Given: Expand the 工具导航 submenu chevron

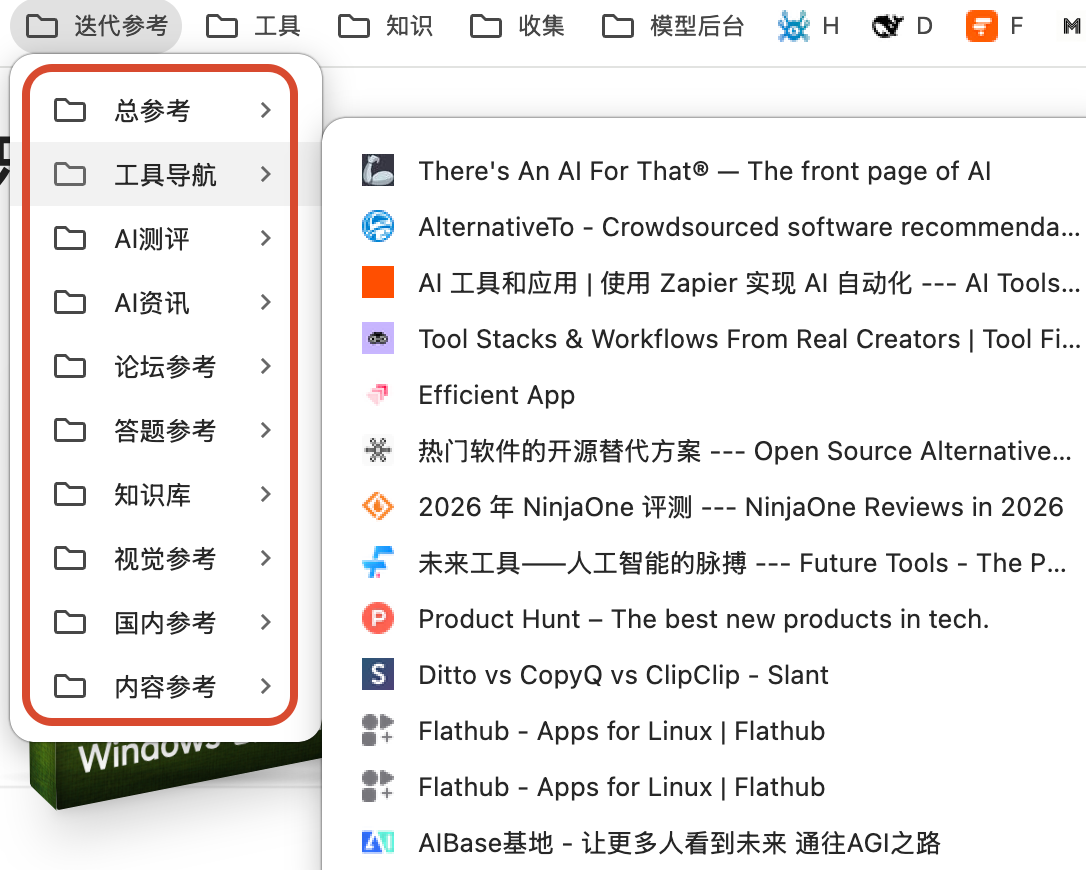Looking at the screenshot, I should (265, 174).
